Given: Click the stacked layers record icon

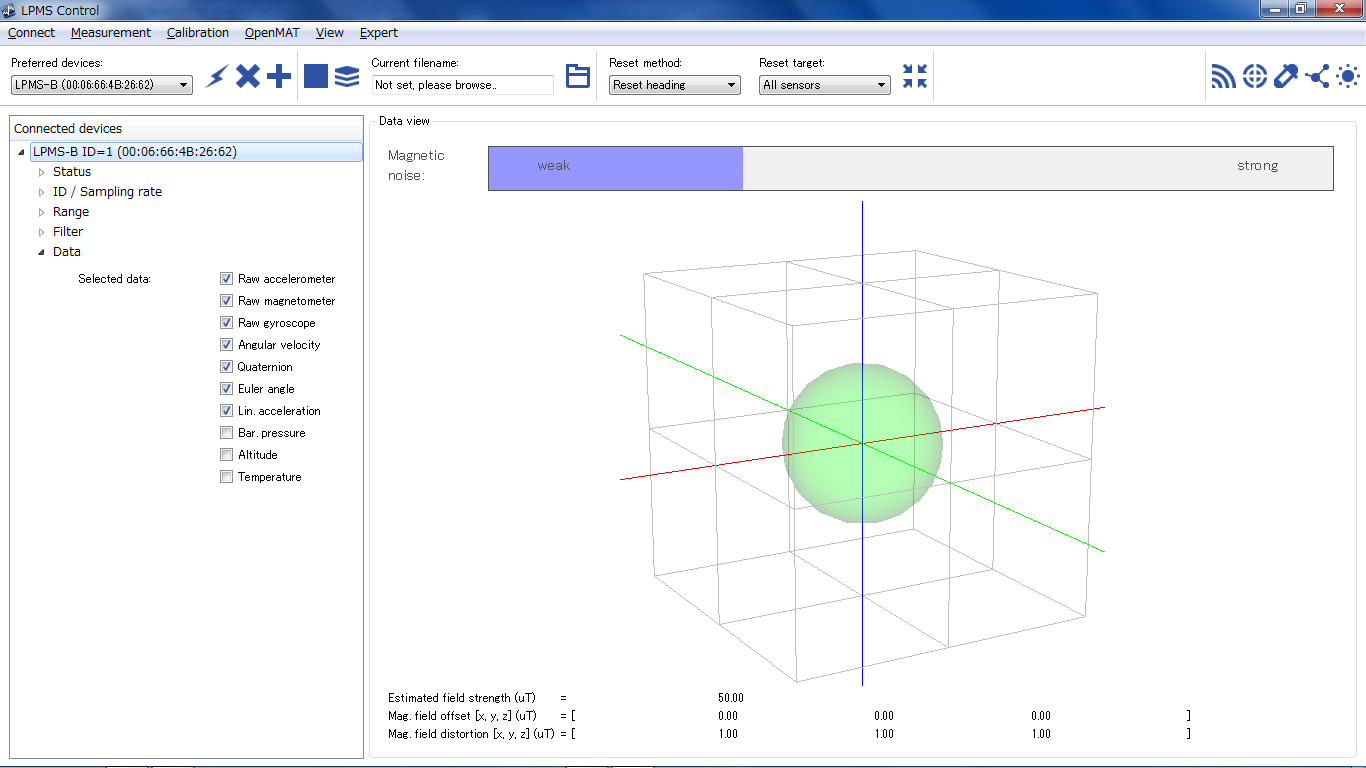Looking at the screenshot, I should (347, 76).
